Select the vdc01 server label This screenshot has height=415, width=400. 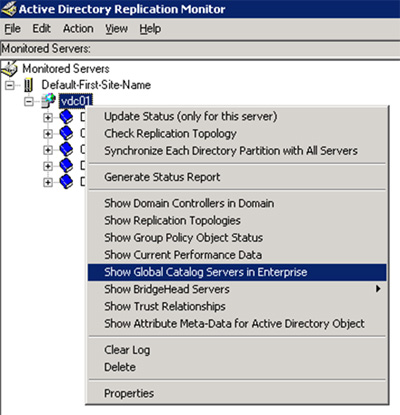(x=75, y=101)
